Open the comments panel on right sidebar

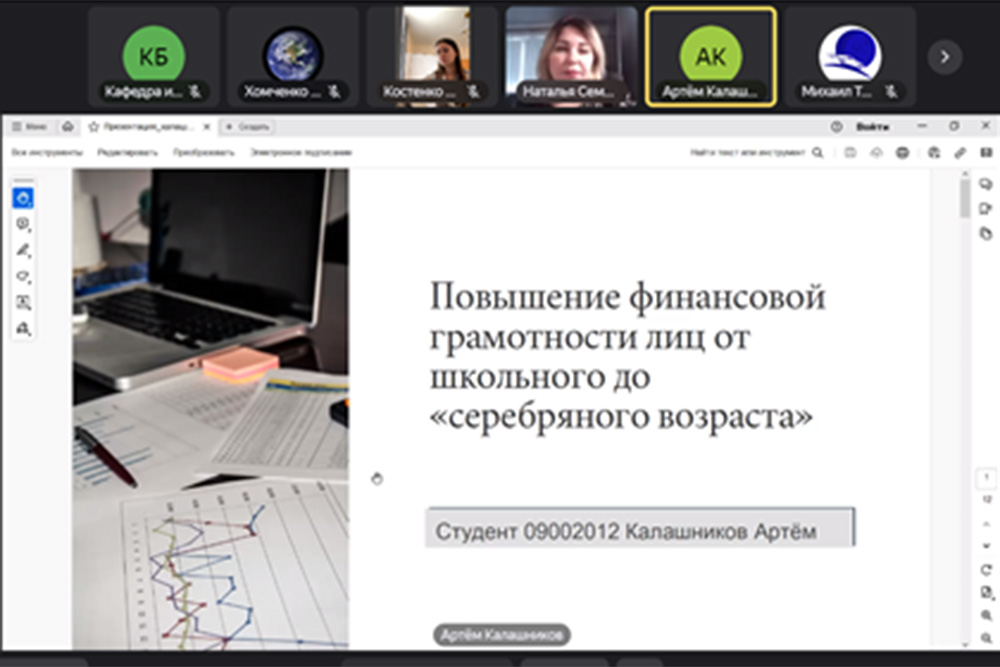(985, 184)
